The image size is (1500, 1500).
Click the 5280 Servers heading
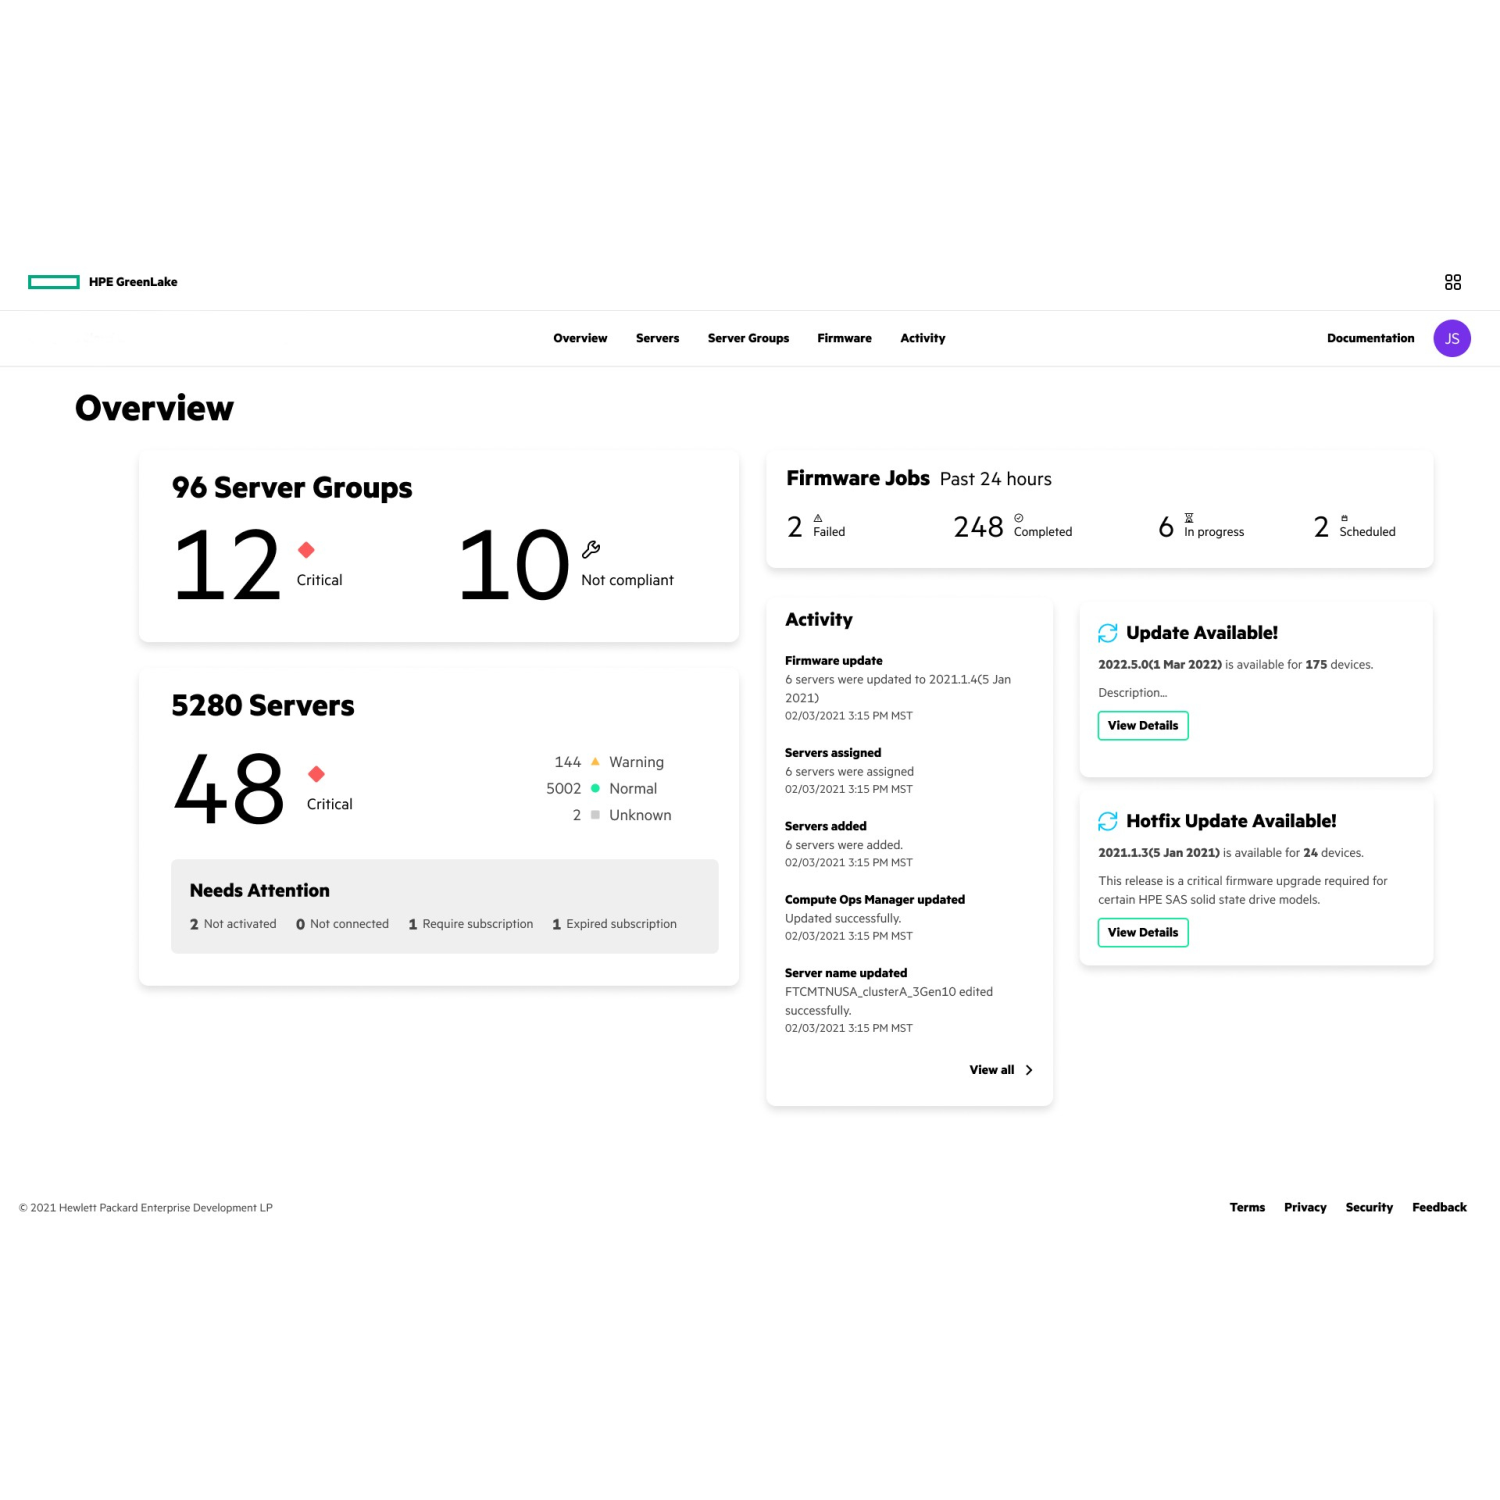[x=263, y=705]
